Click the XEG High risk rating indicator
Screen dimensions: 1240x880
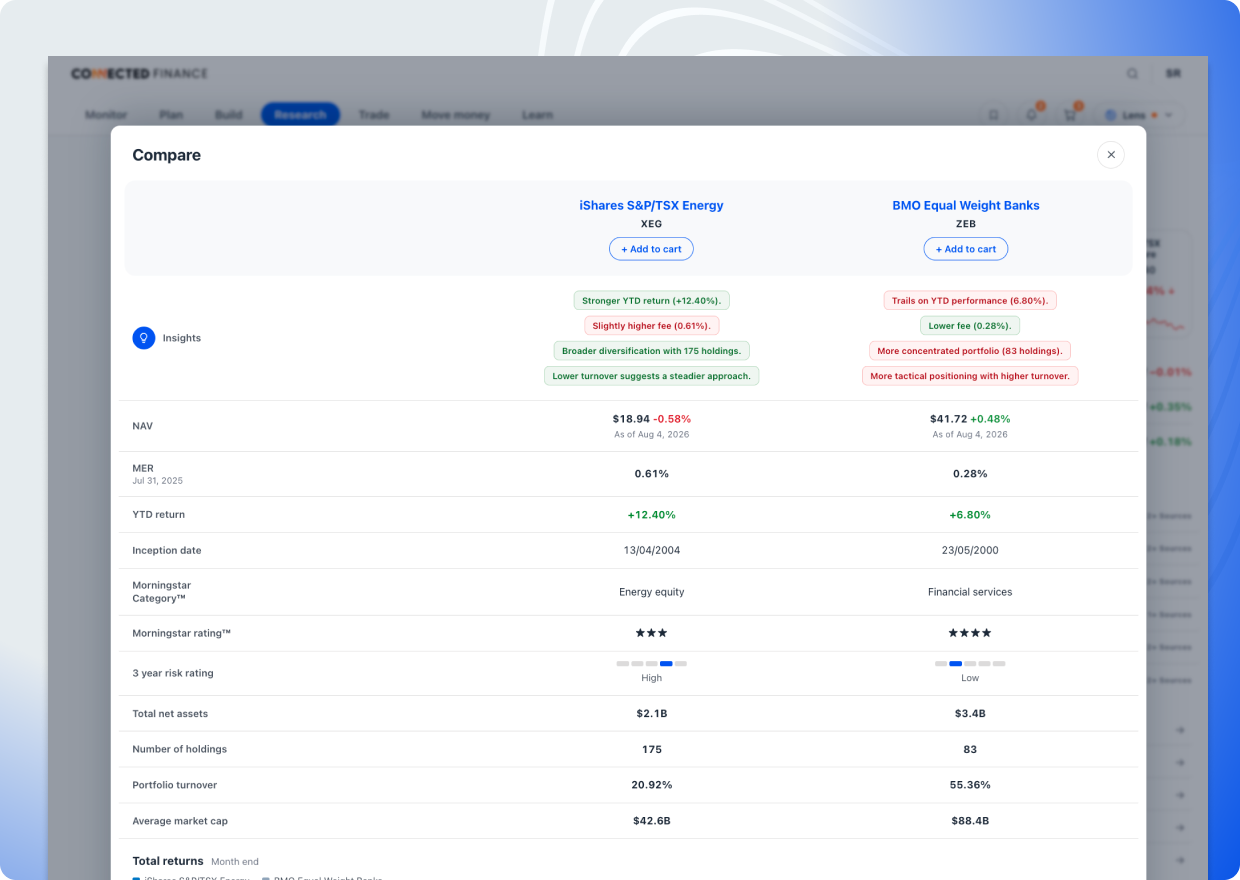tap(651, 670)
